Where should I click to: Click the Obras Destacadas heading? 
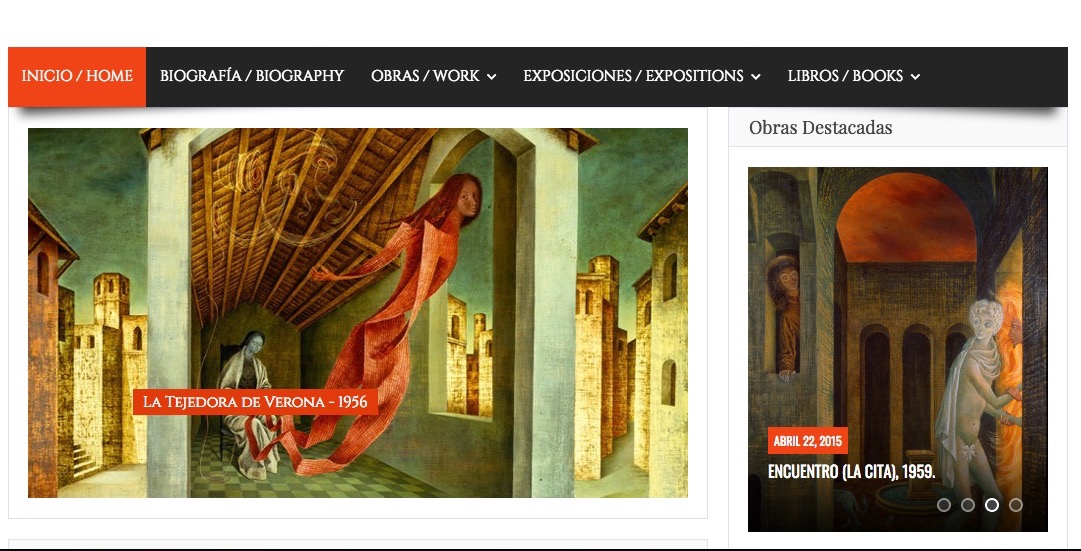[820, 128]
